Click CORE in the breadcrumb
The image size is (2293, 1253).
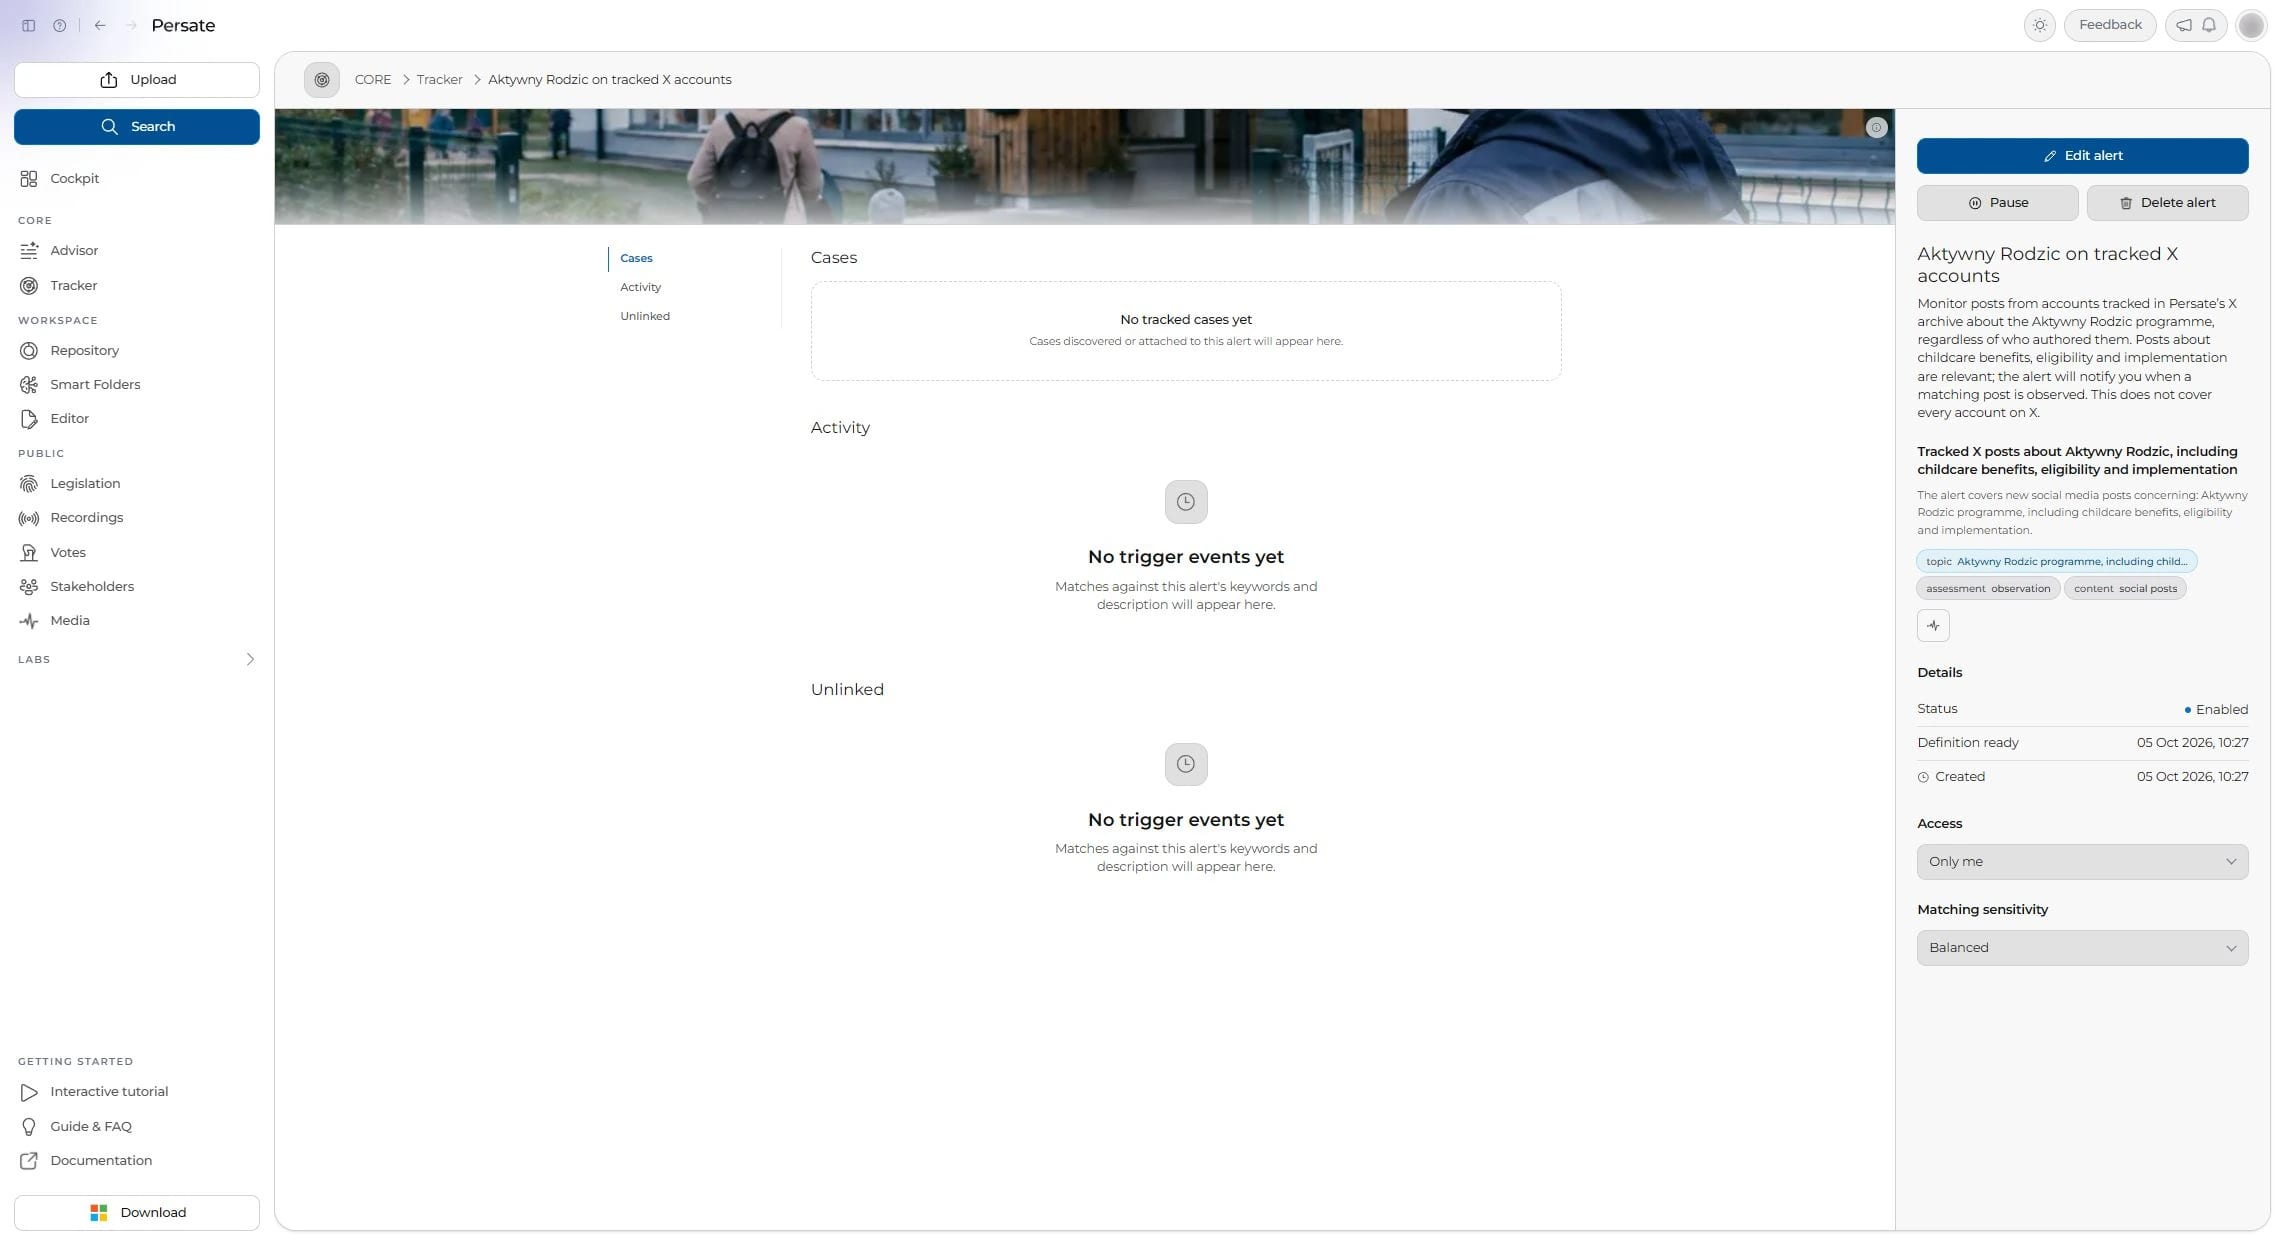click(x=373, y=80)
